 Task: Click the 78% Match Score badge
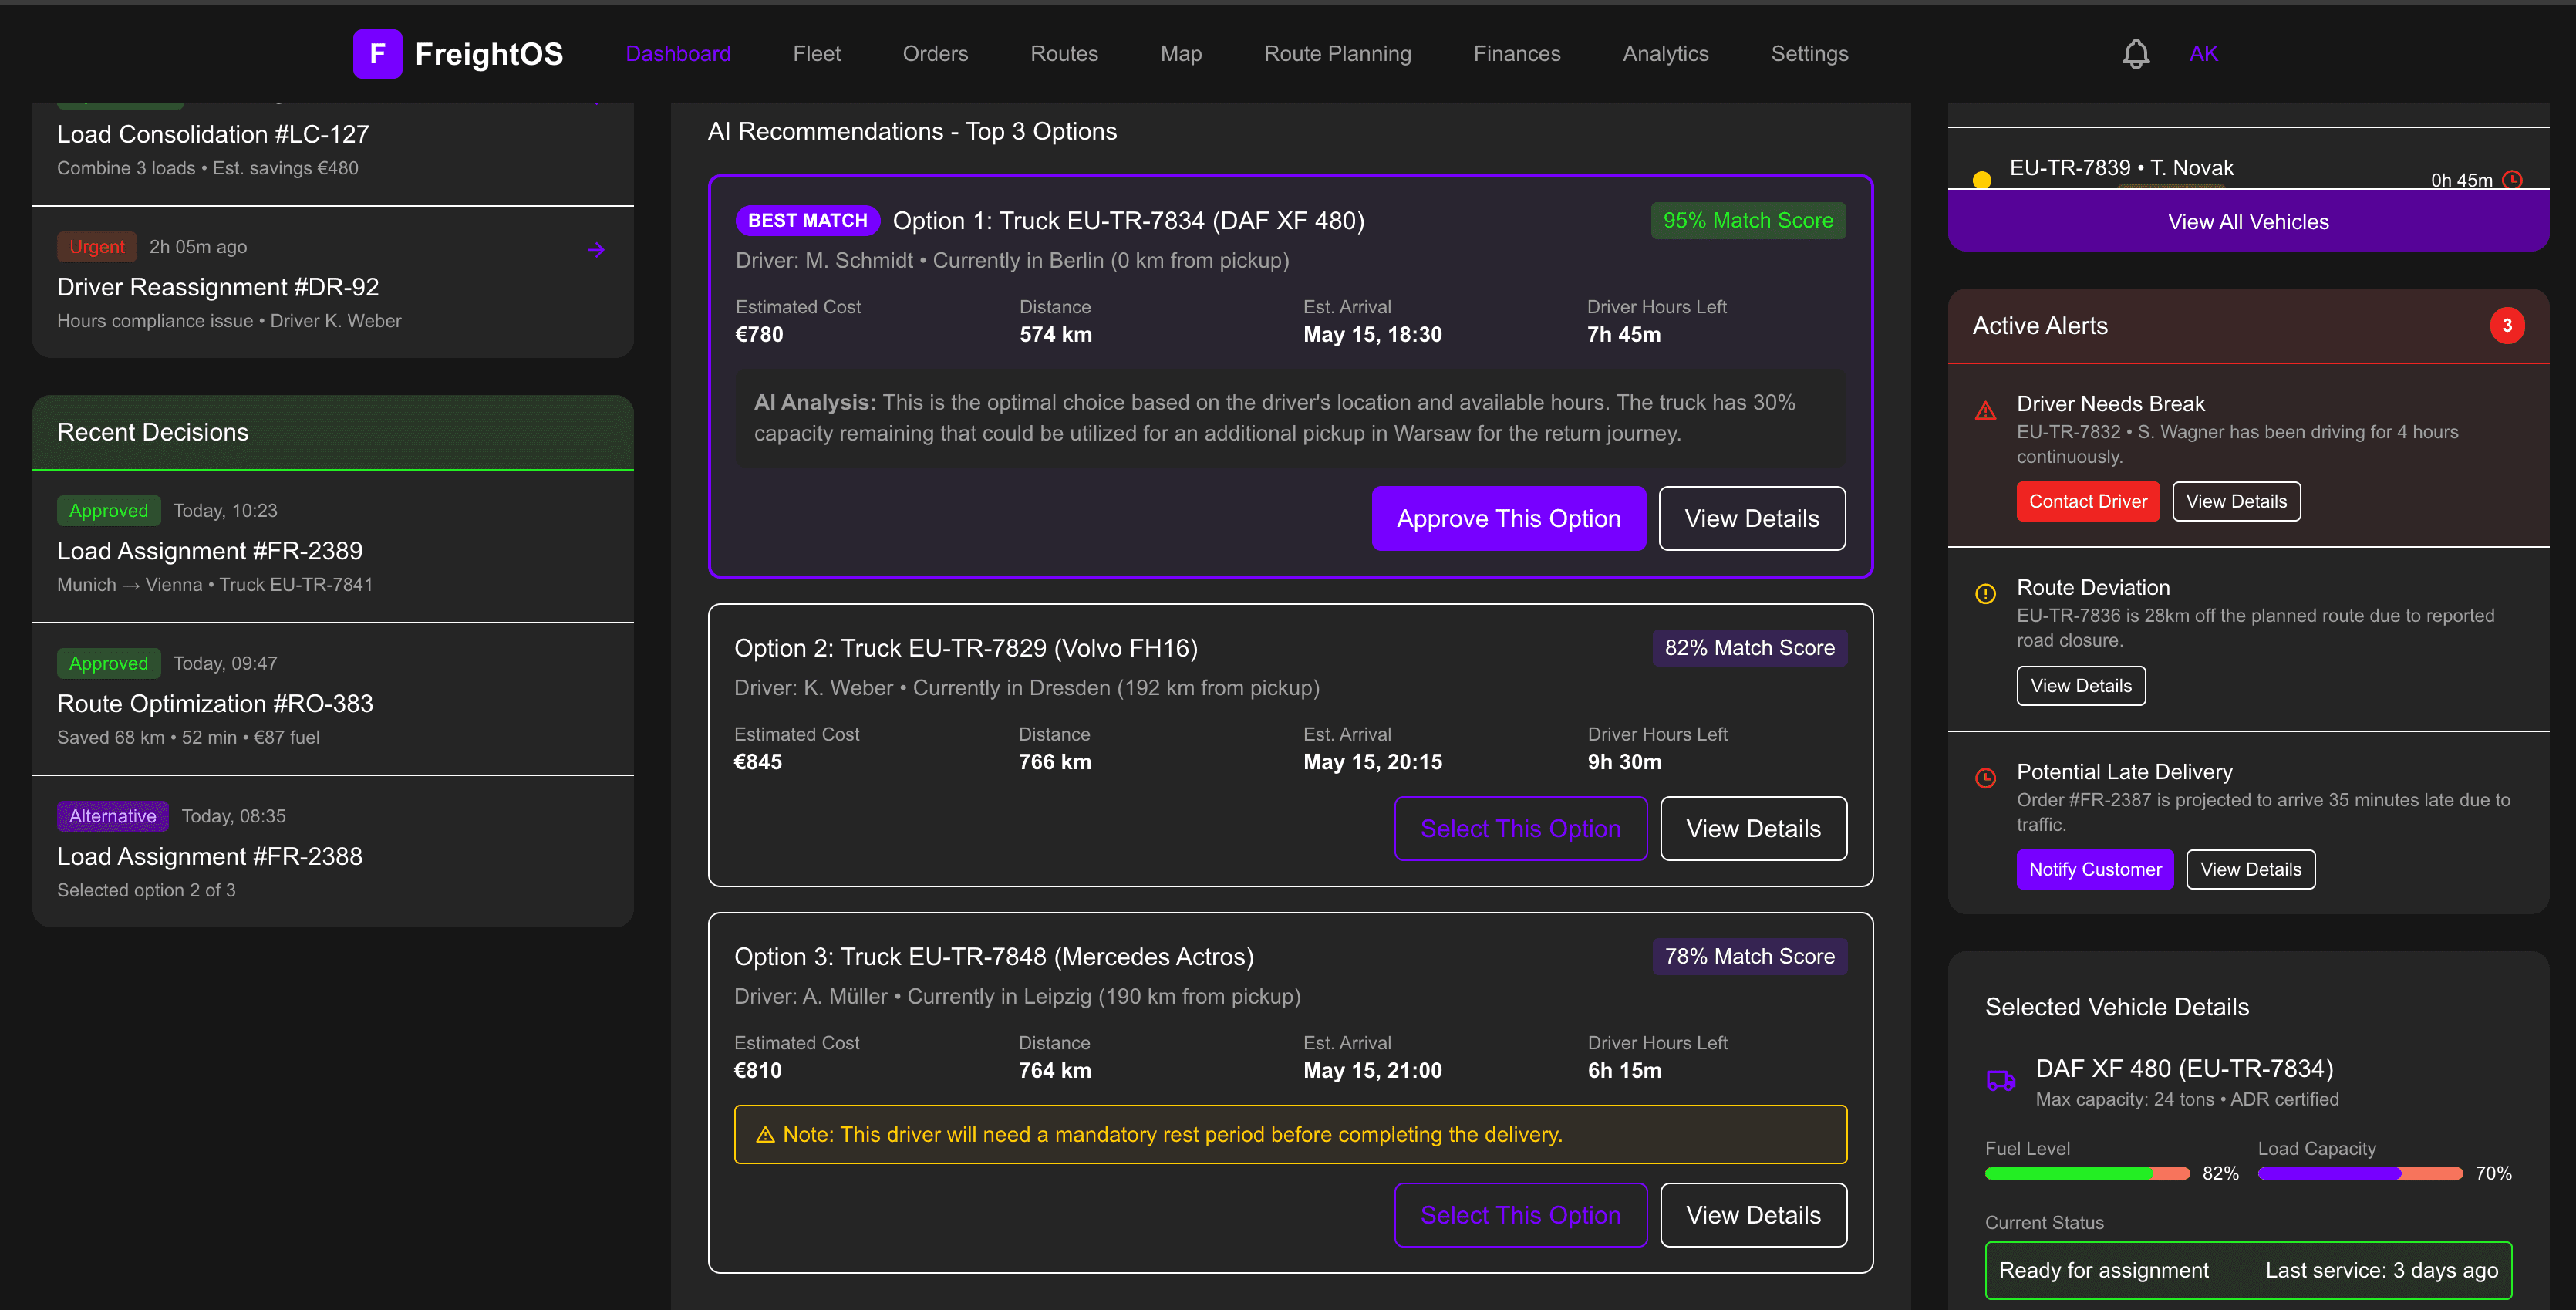pos(1749,956)
